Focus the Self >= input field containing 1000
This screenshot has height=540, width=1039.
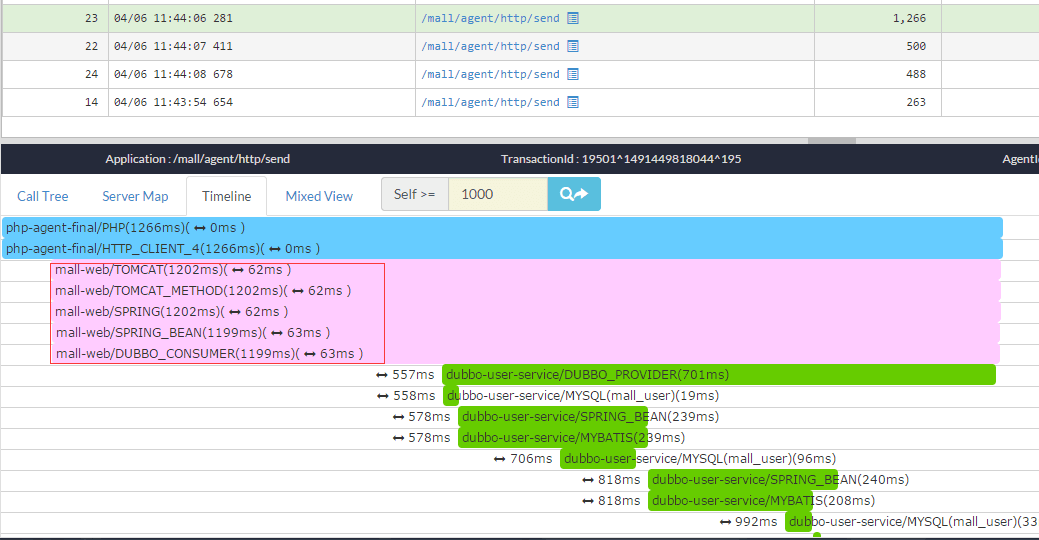[497, 194]
